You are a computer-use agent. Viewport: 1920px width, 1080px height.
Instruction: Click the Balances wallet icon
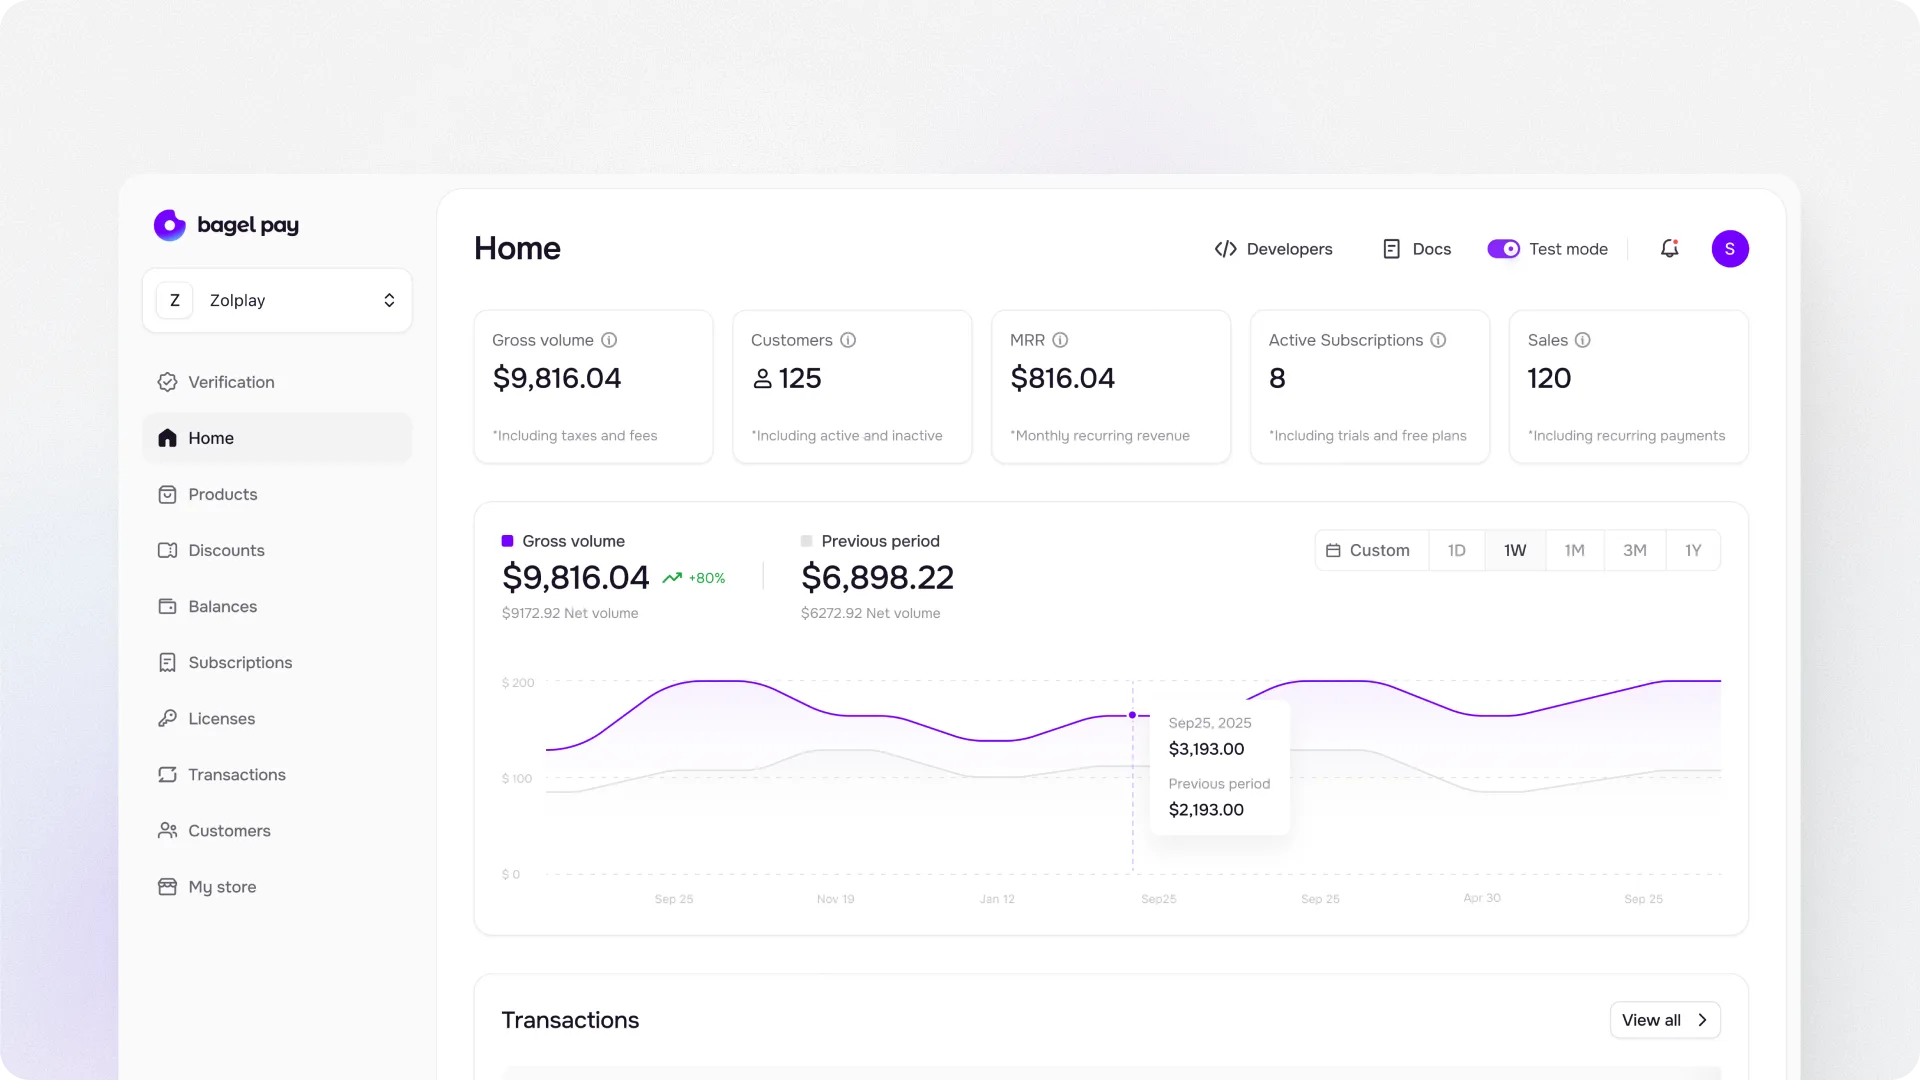pos(167,606)
